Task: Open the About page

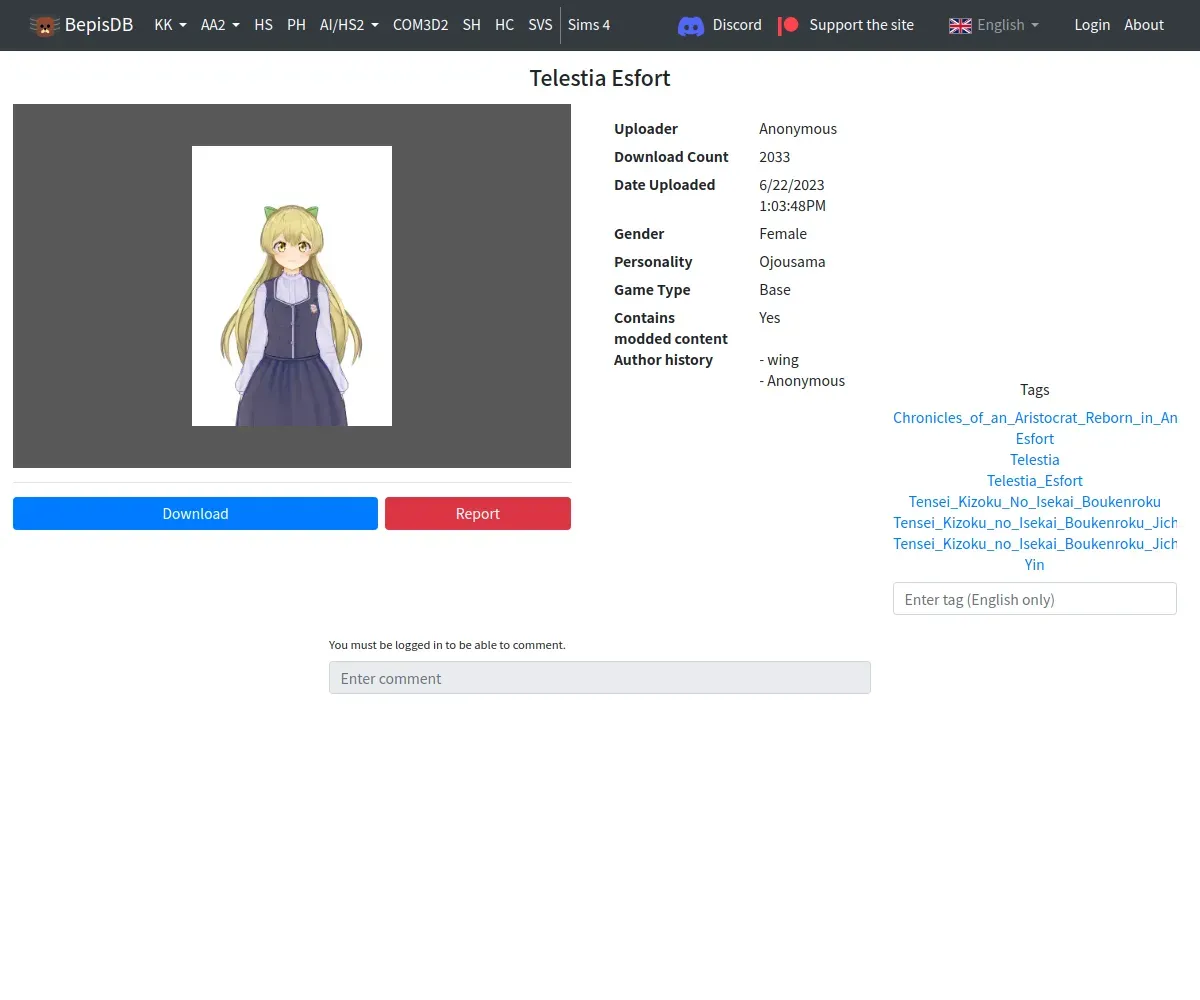Action: click(x=1144, y=25)
